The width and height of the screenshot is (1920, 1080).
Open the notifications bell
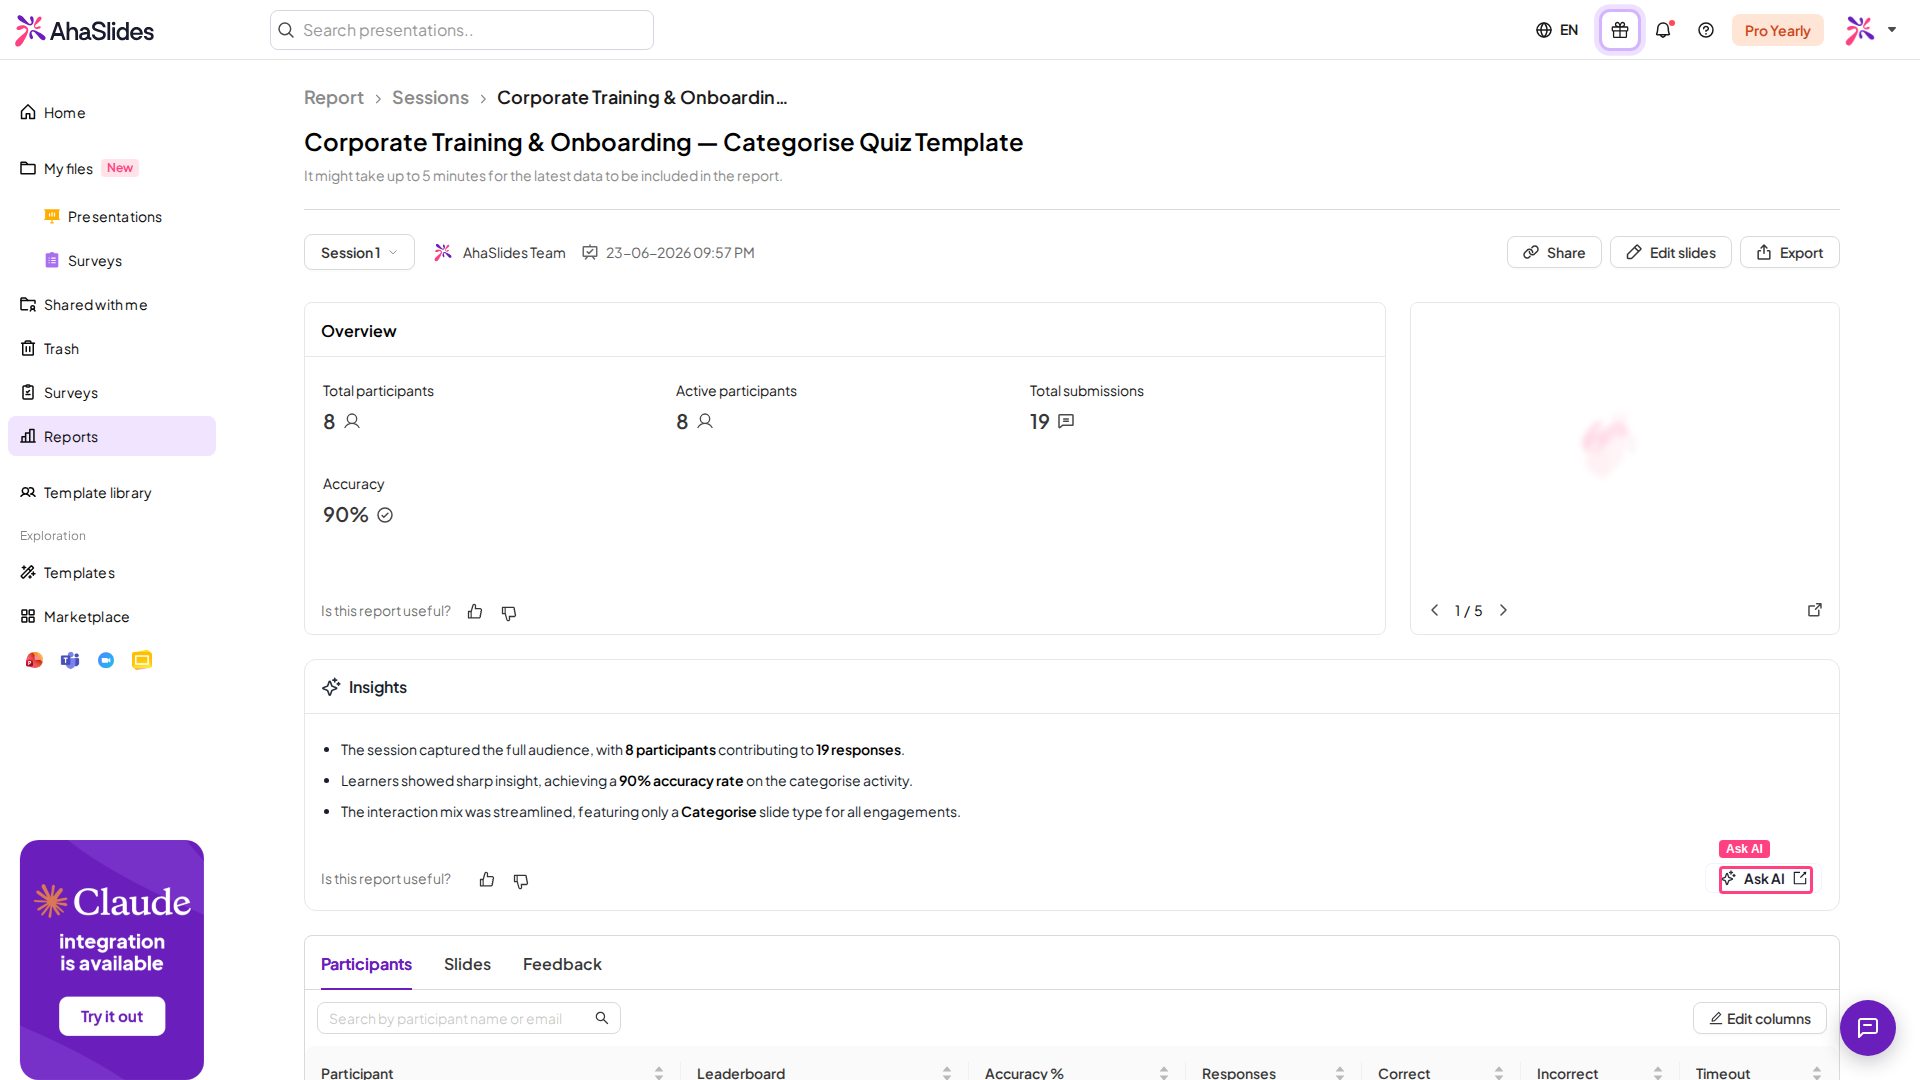[x=1663, y=30]
